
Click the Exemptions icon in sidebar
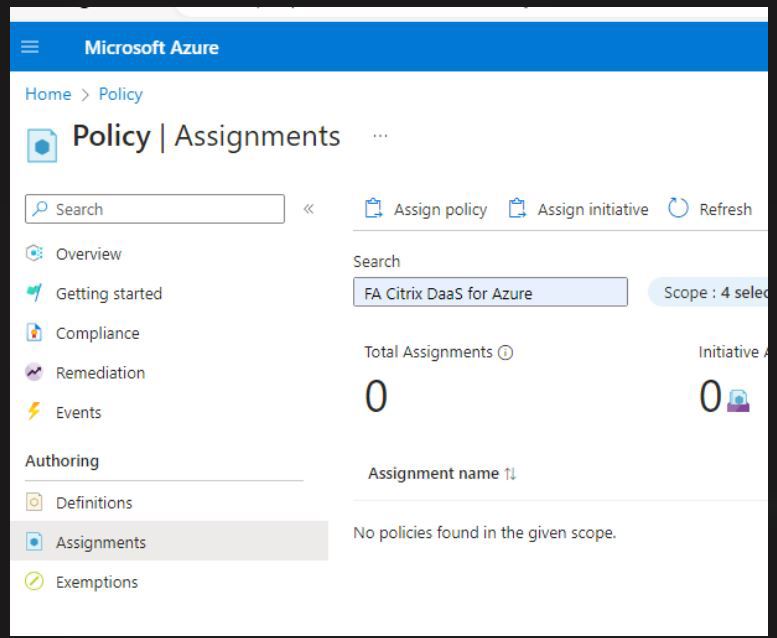pos(34,581)
